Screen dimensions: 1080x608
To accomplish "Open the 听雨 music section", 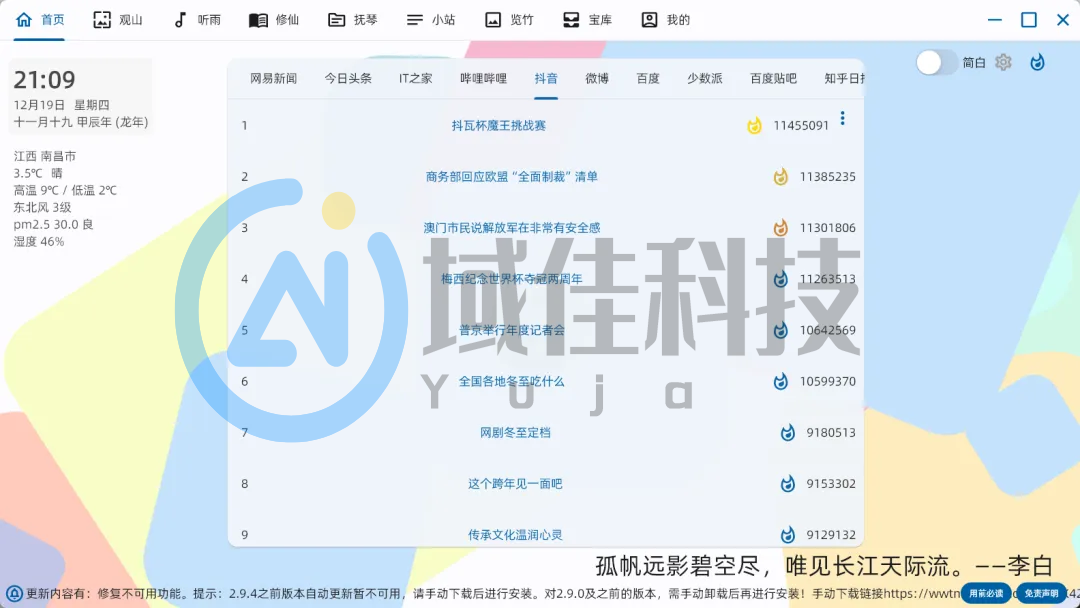I will pyautogui.click(x=196, y=20).
